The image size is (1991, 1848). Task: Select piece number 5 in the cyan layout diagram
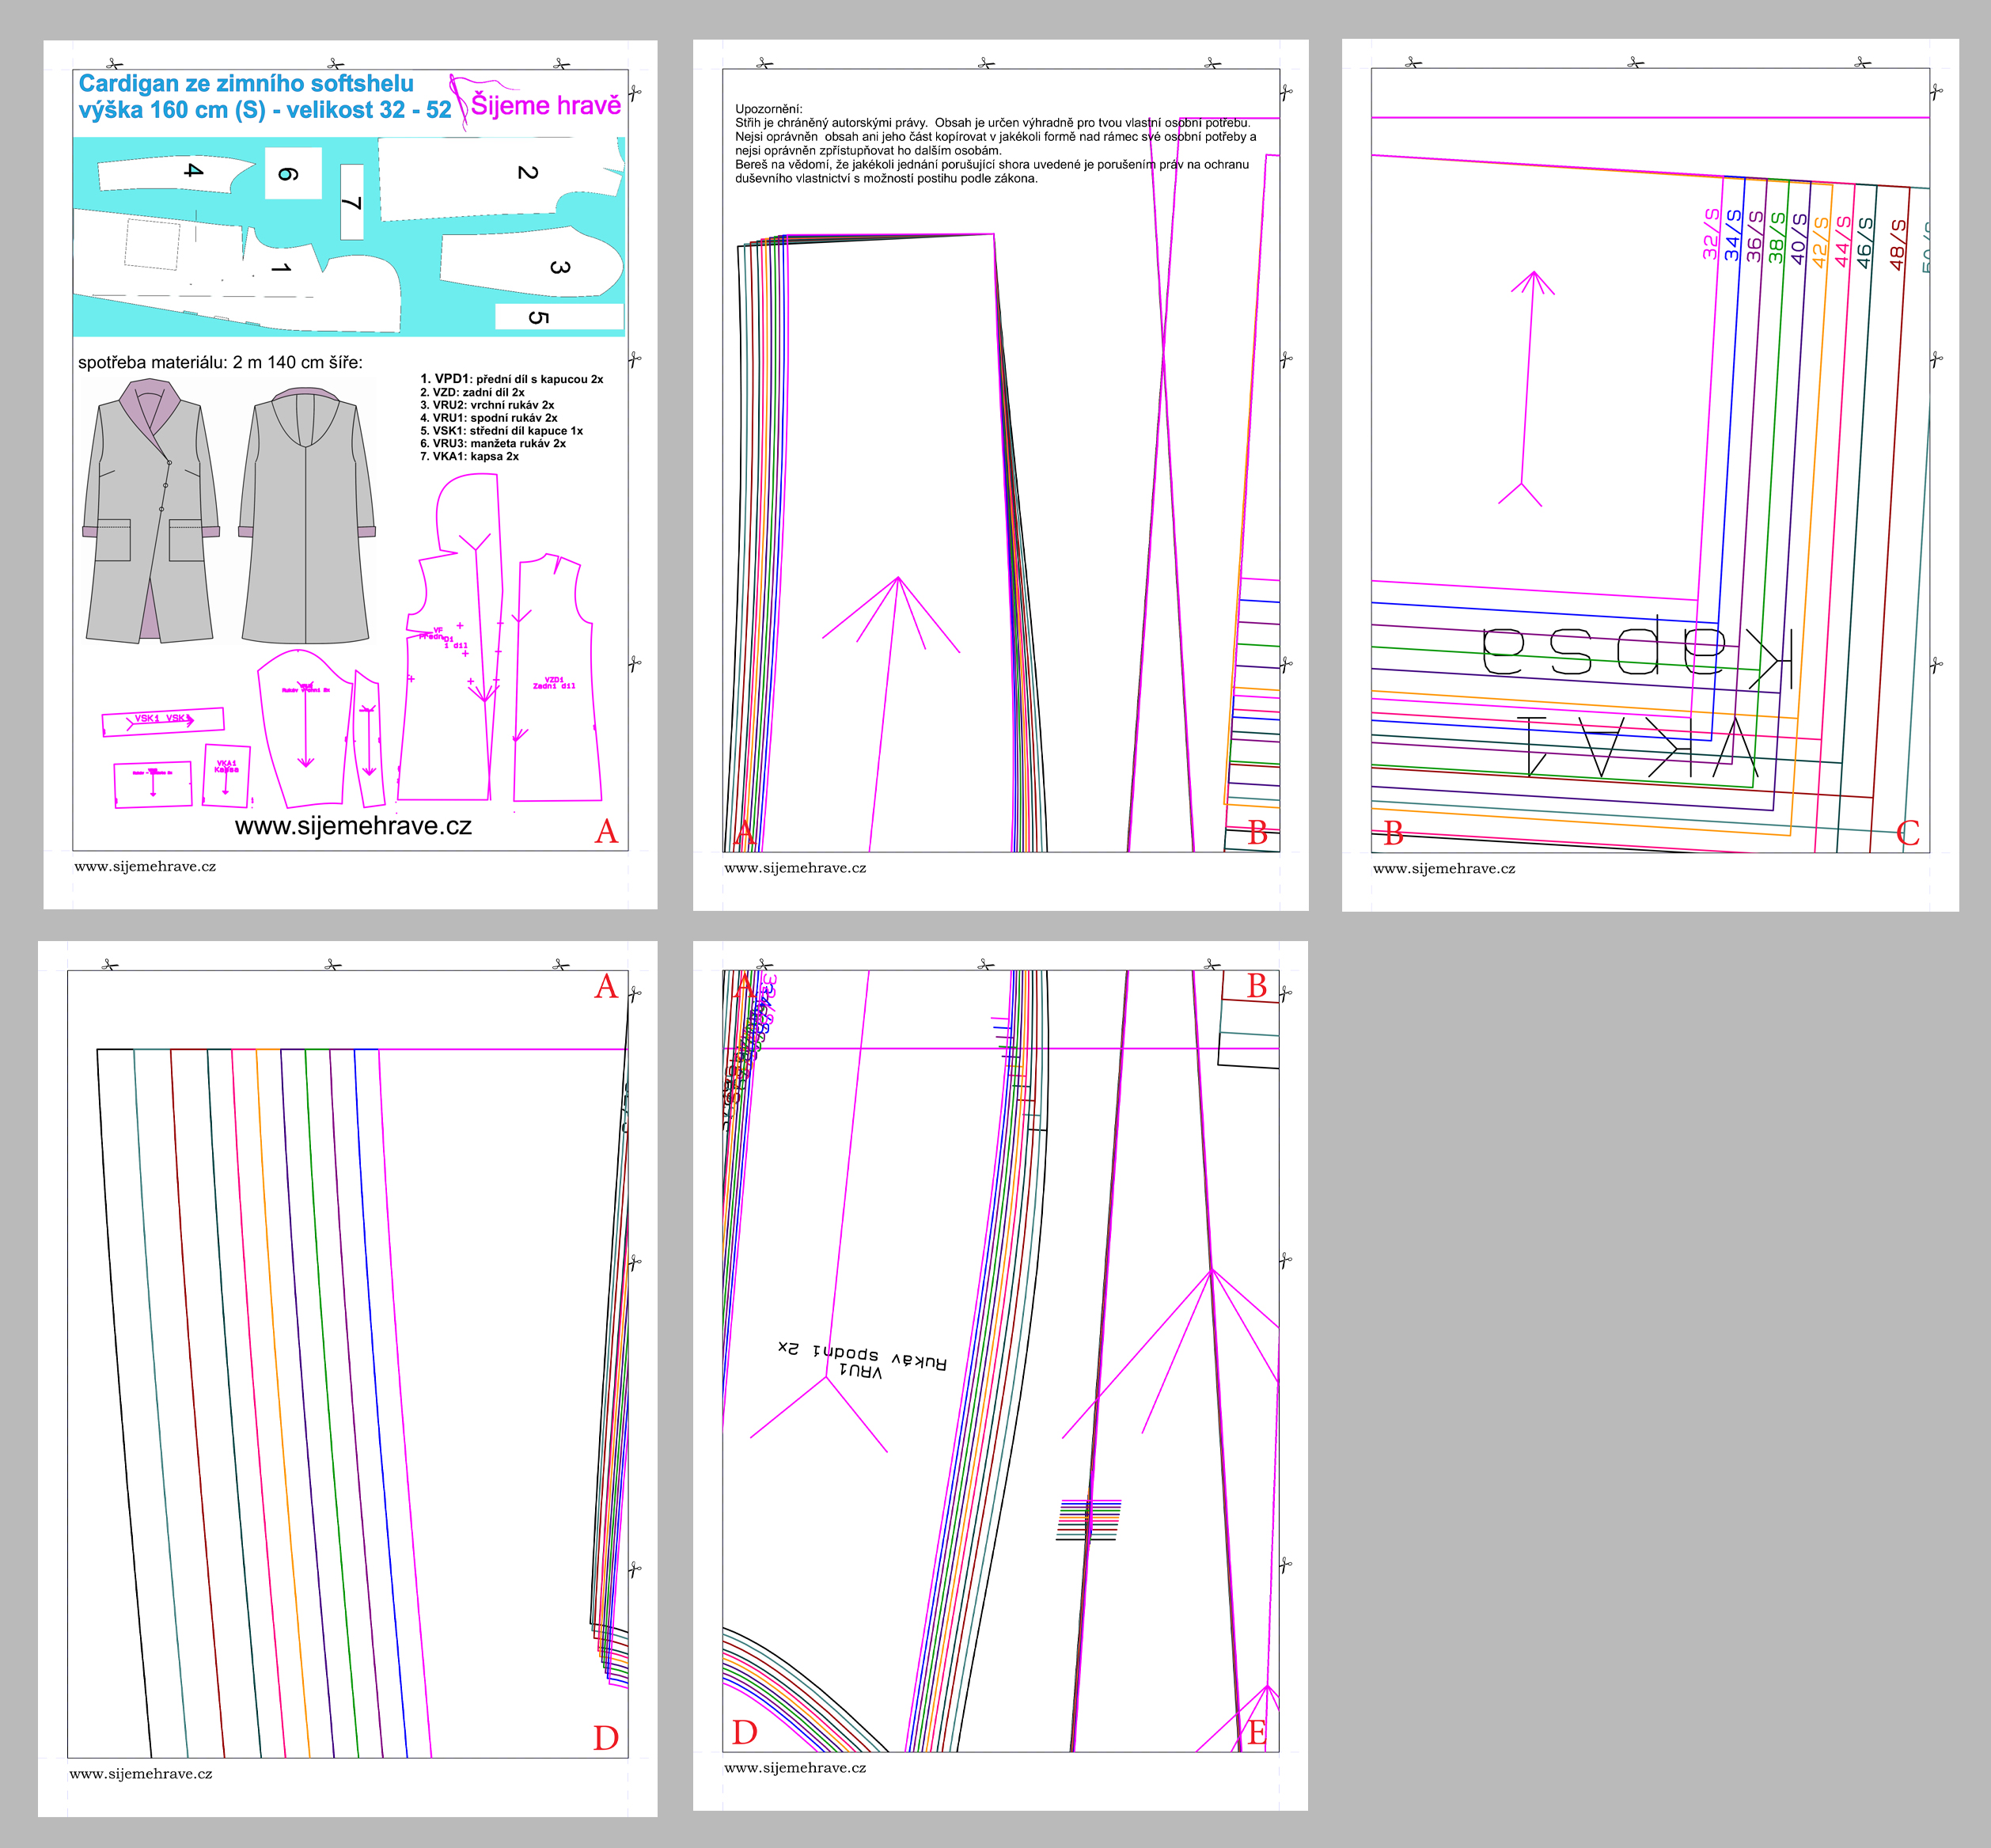(x=538, y=317)
